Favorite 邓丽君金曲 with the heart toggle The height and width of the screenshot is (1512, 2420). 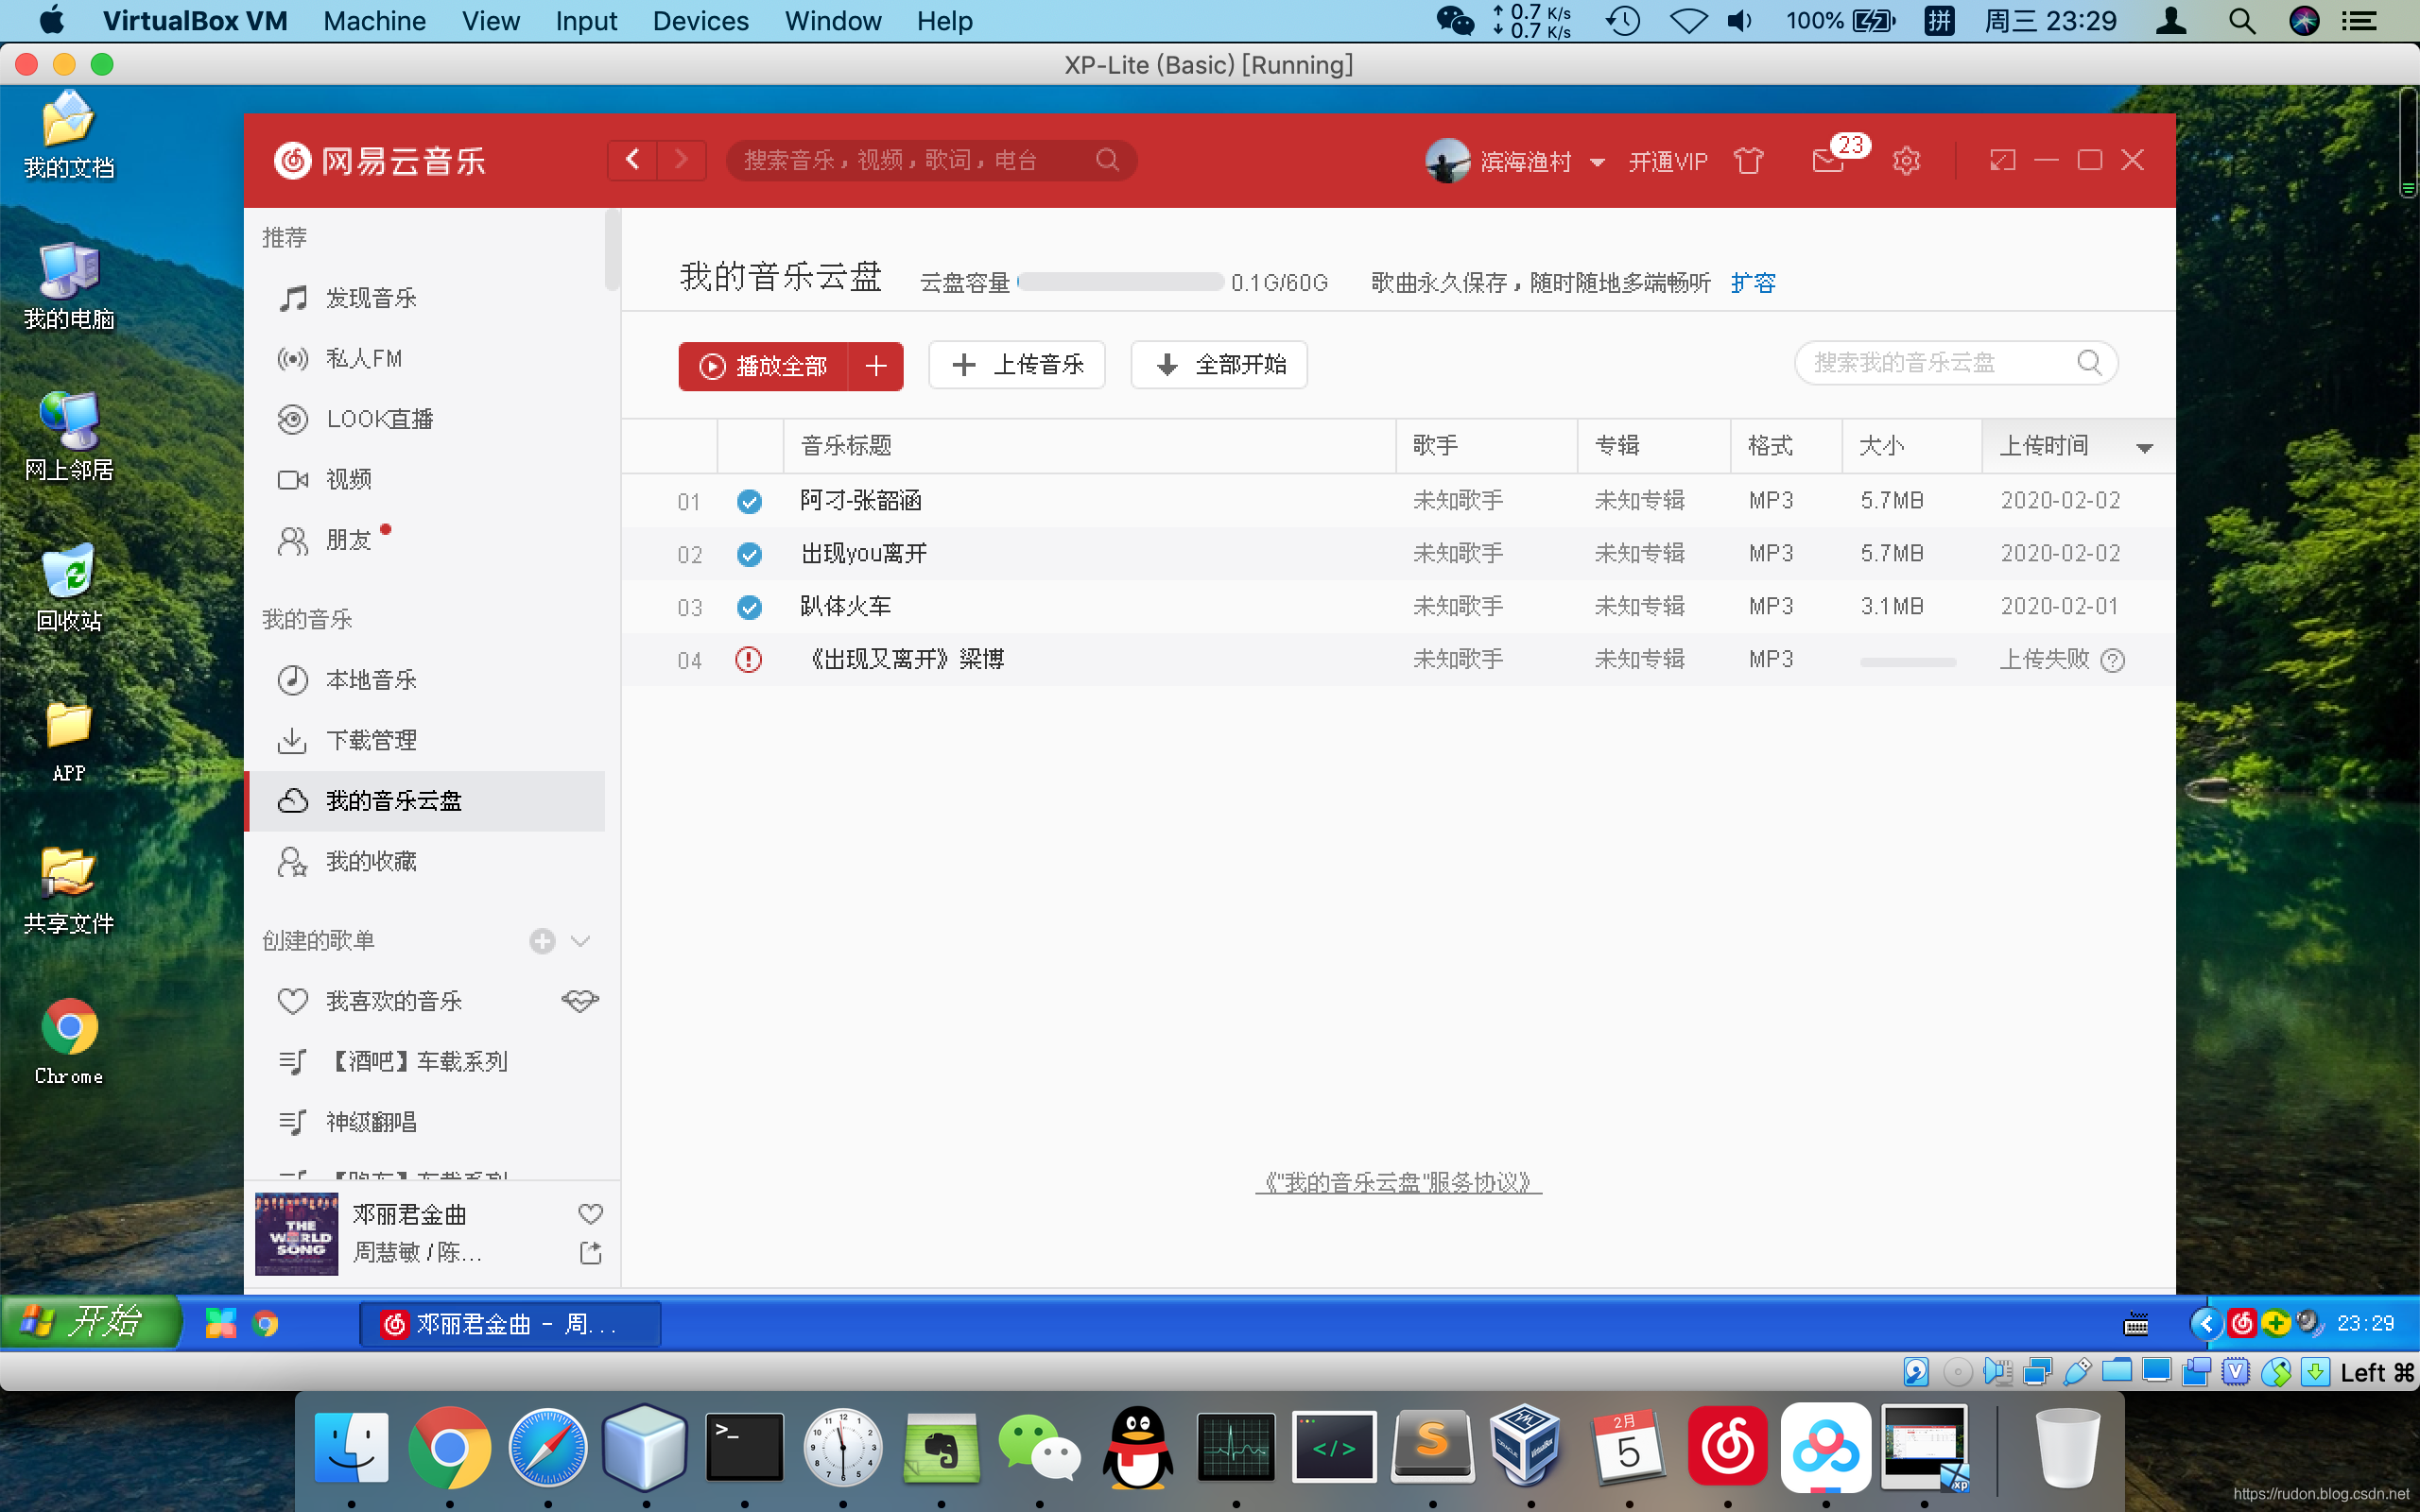(590, 1213)
